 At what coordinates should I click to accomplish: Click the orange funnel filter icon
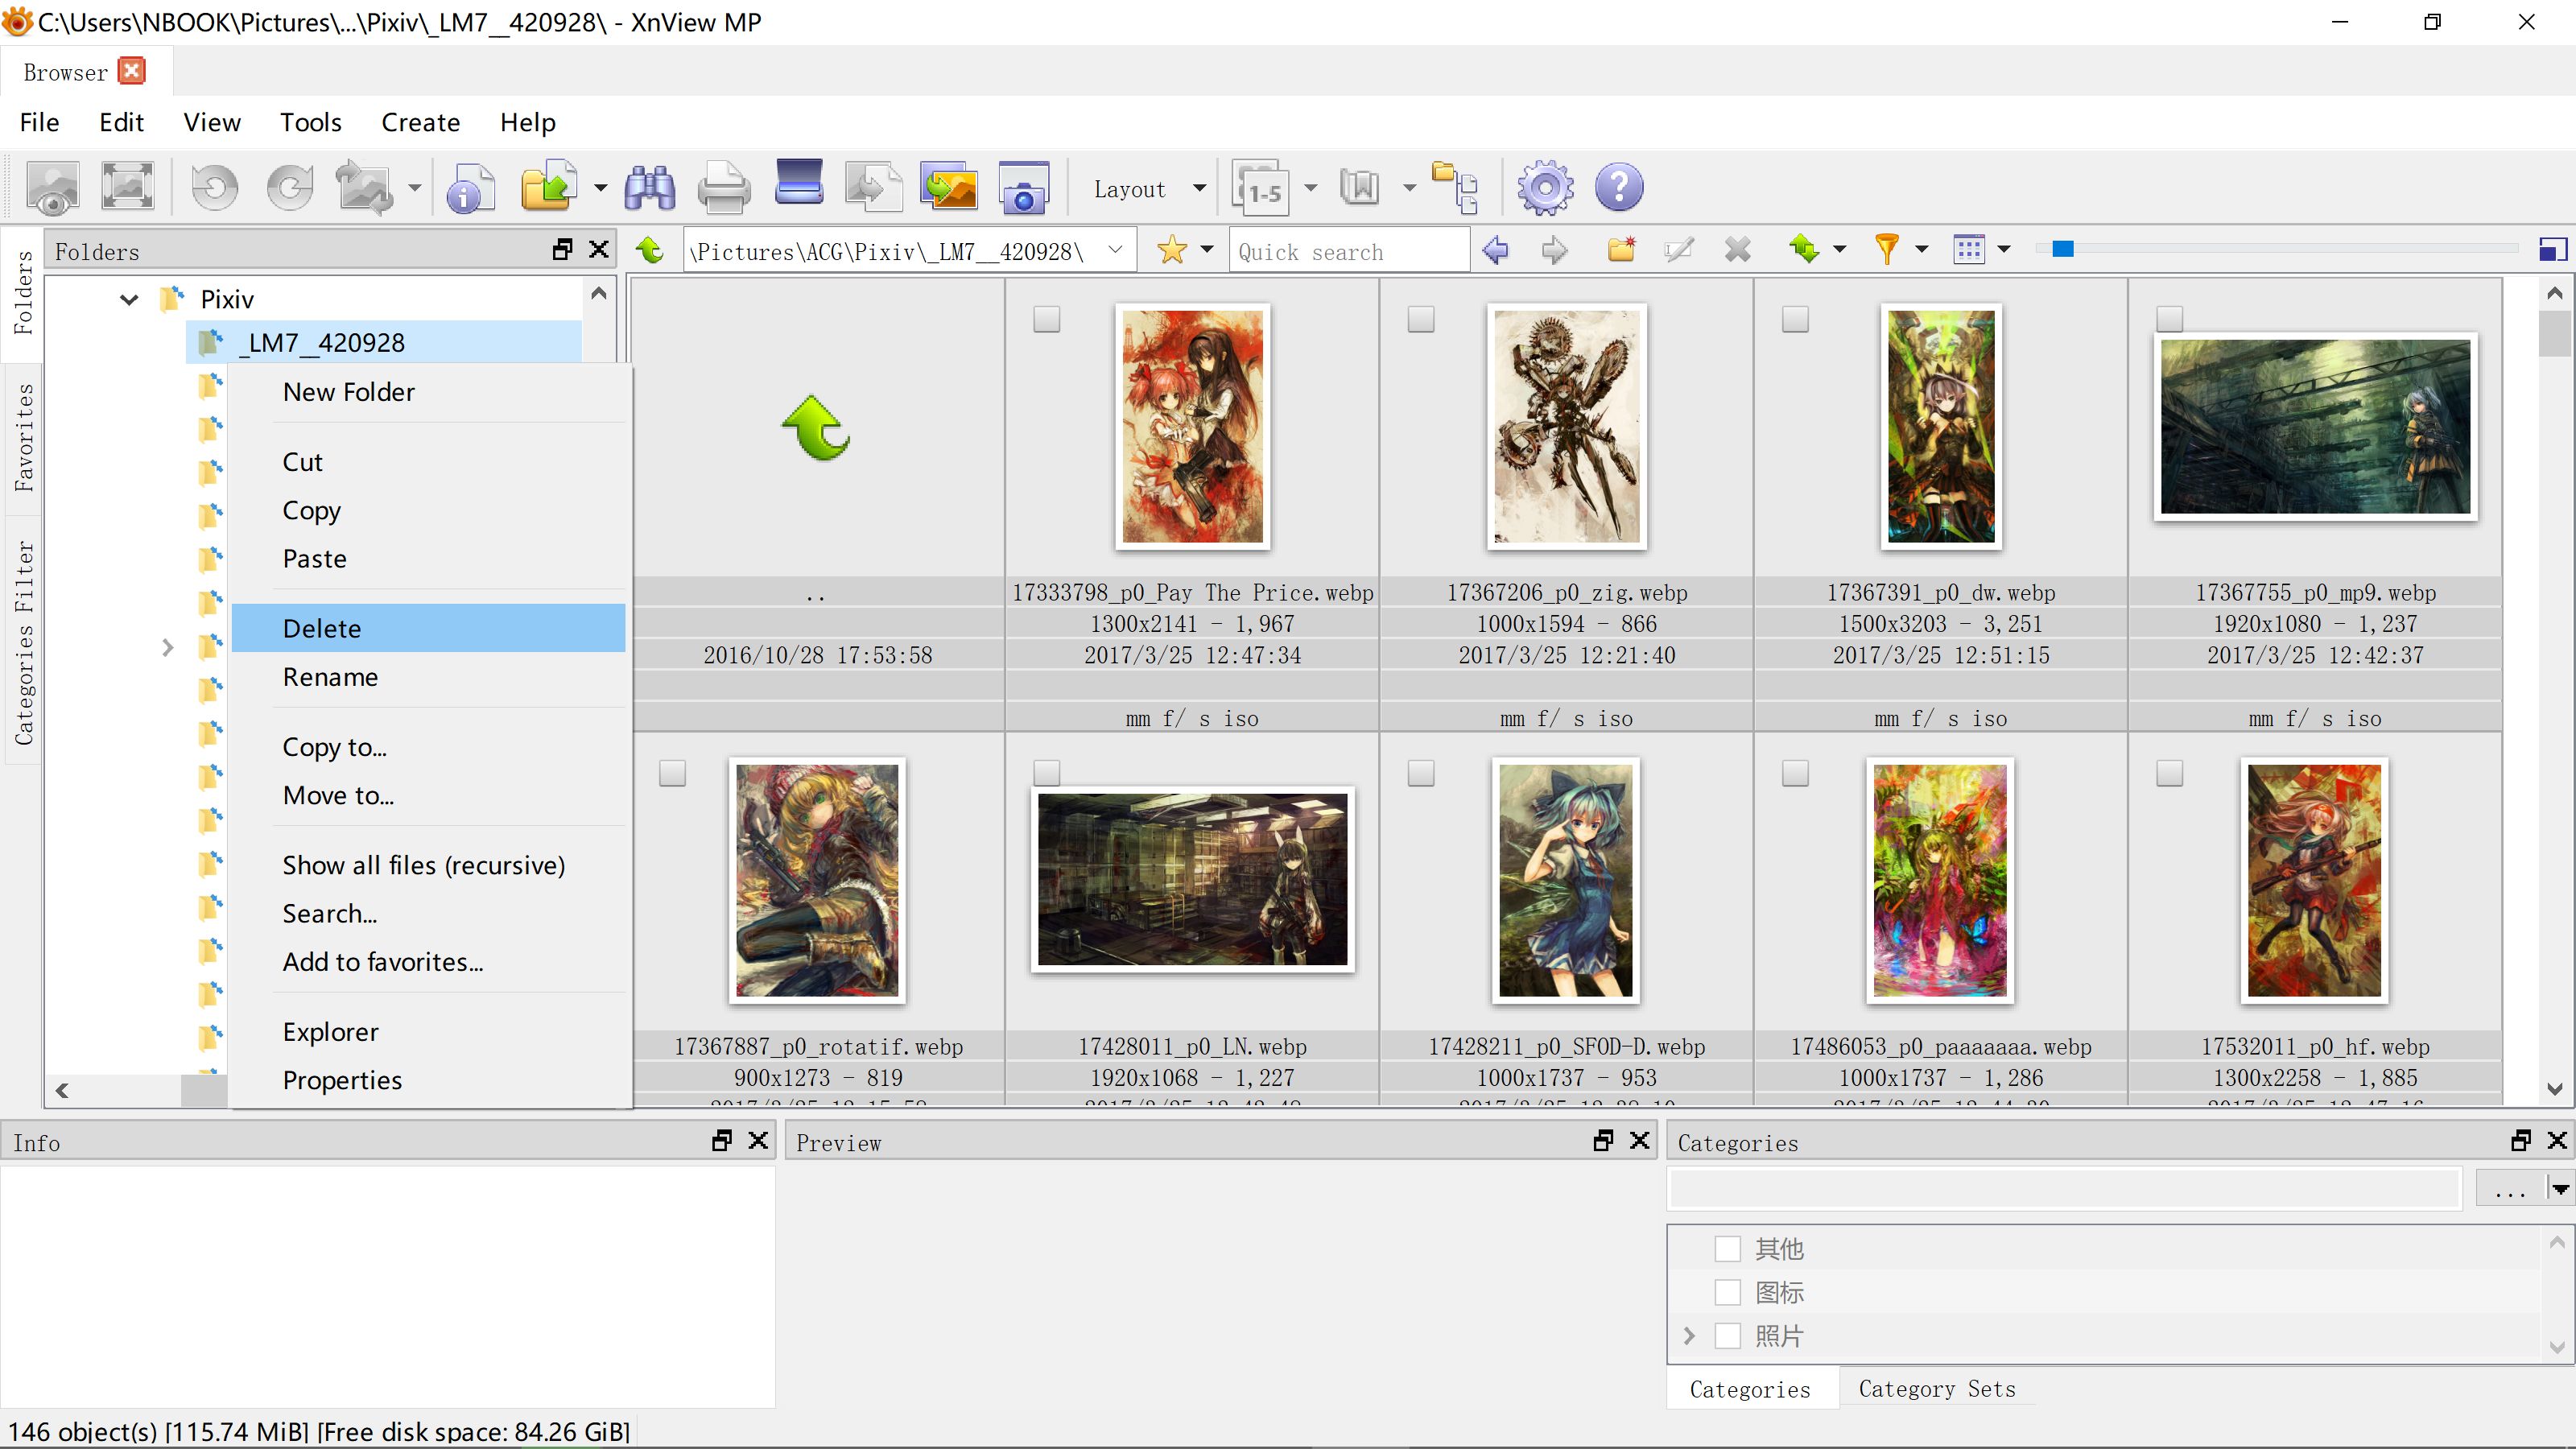point(1885,250)
